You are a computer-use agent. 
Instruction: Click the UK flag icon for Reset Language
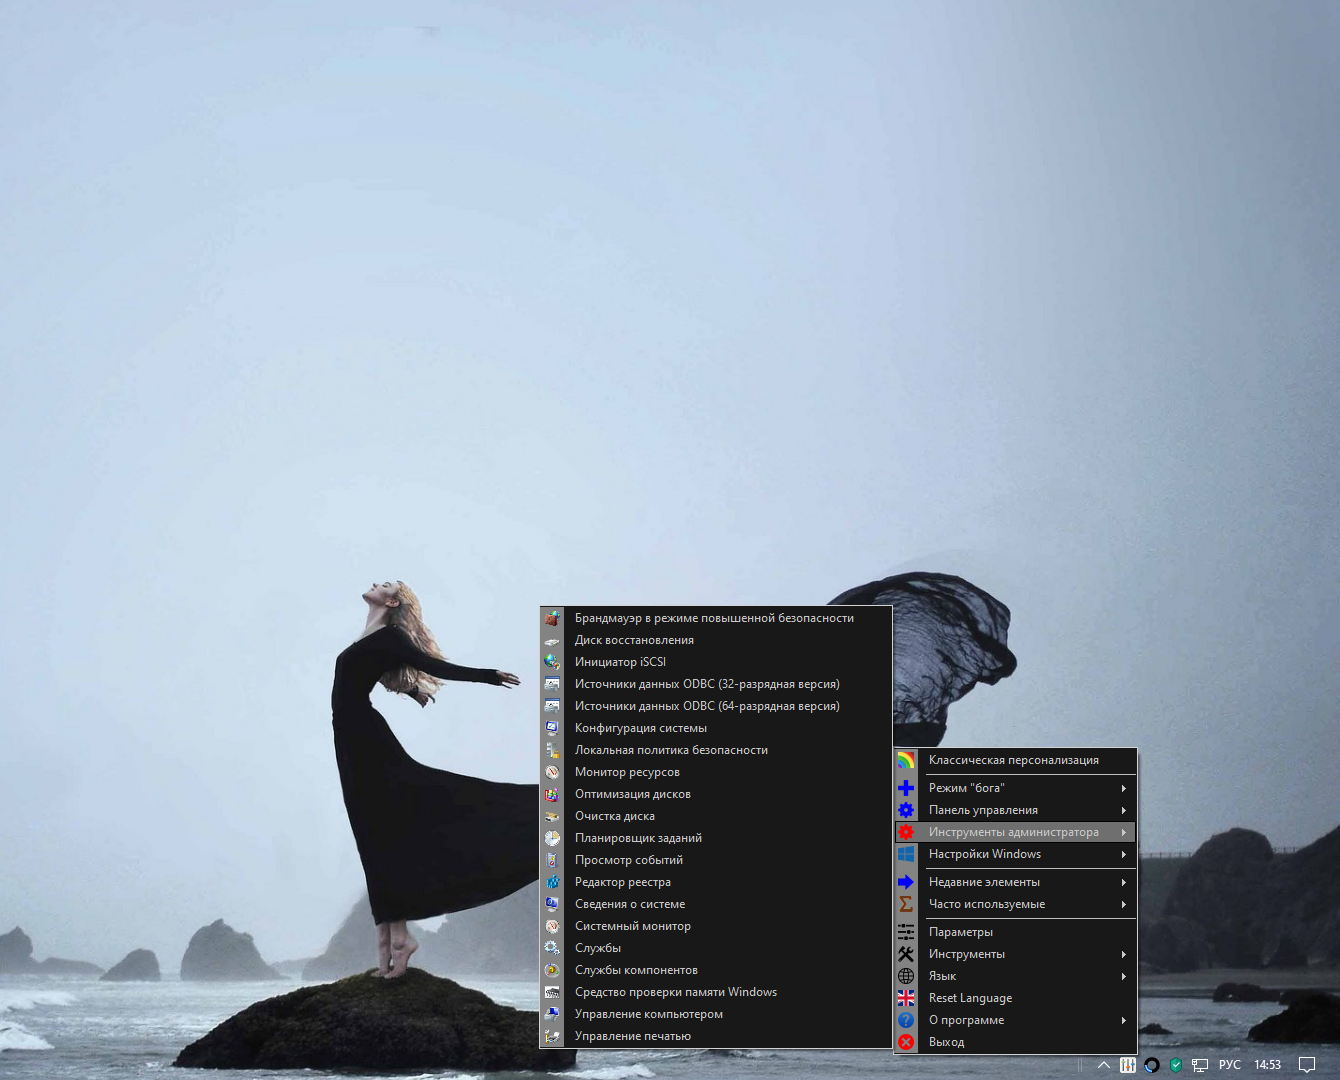tap(906, 998)
